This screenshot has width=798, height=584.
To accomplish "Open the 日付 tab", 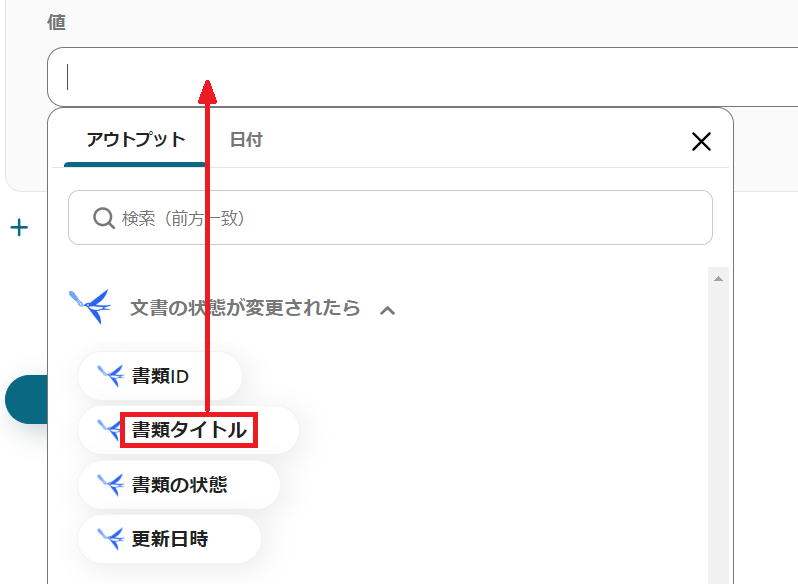I will point(246,140).
